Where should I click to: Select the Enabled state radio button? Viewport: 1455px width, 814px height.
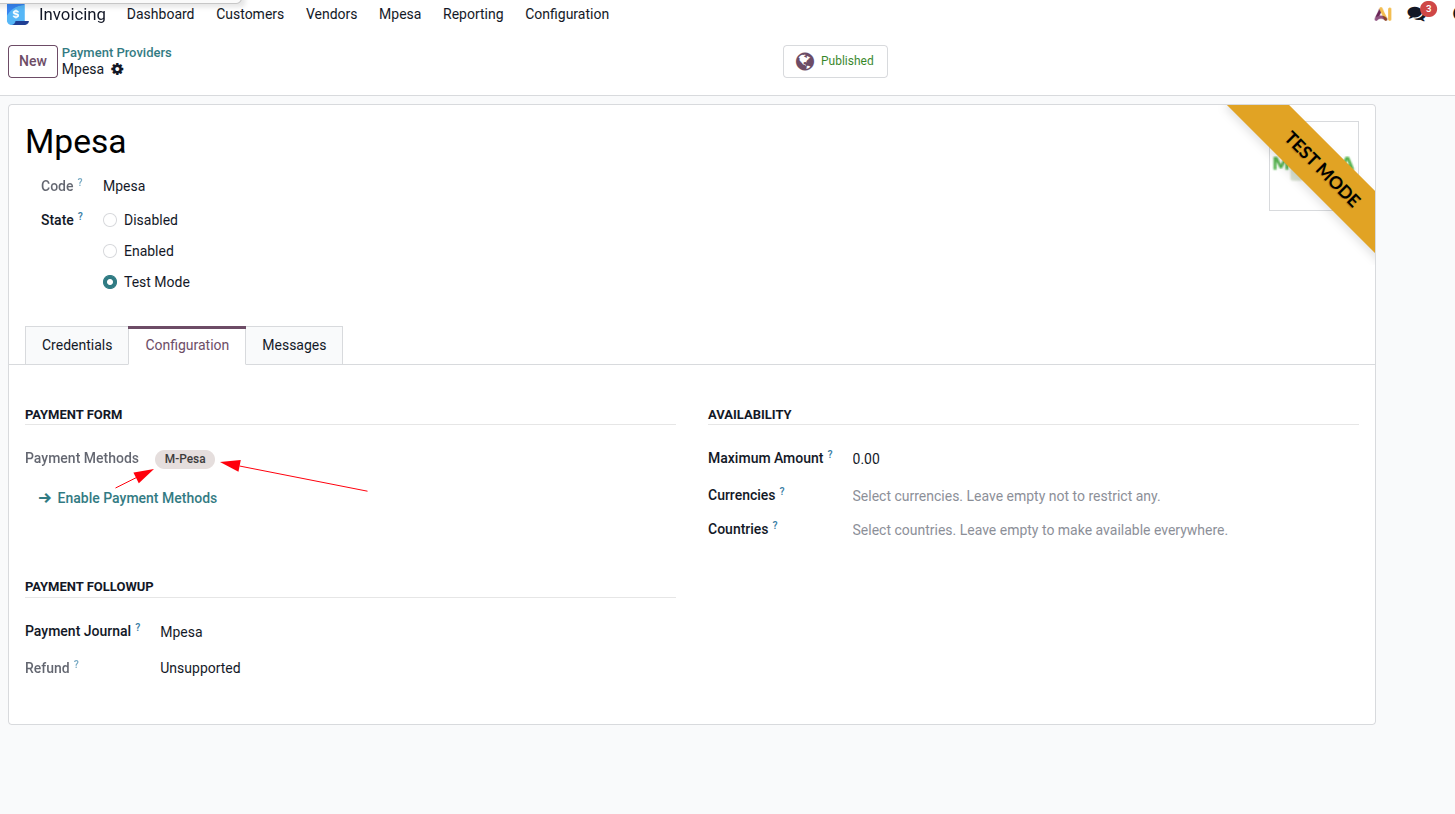coord(110,251)
